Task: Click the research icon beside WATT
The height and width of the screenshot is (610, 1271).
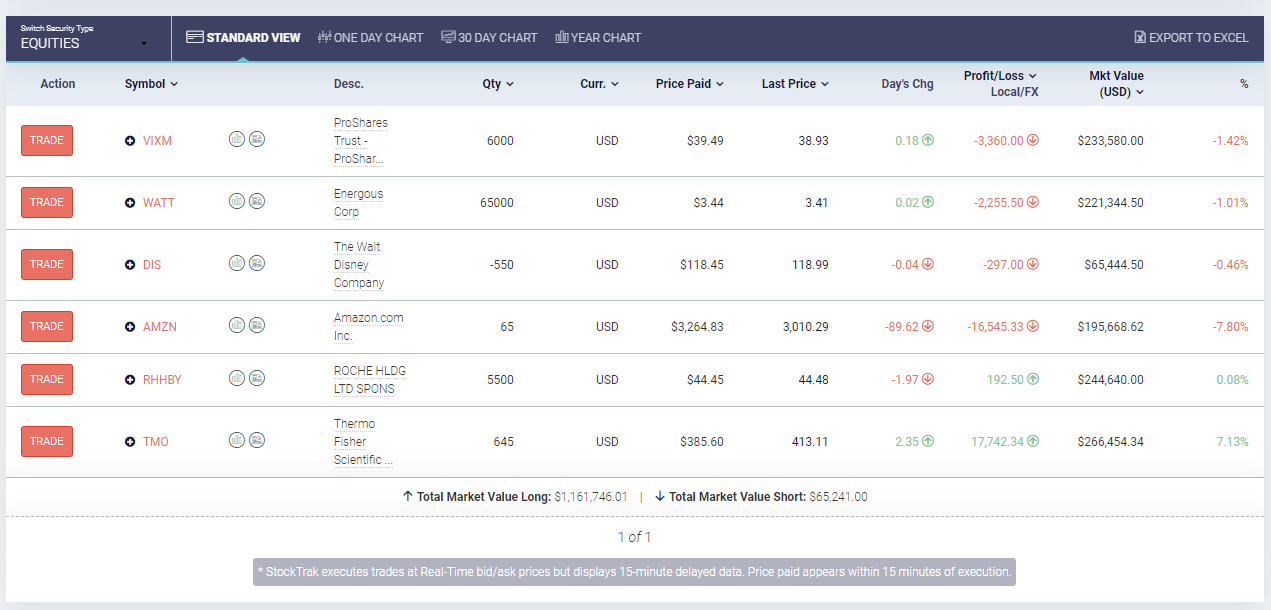Action: 257,201
